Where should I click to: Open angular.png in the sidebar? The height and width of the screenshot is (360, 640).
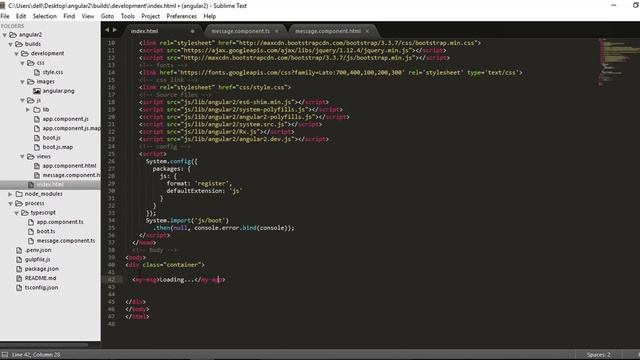58,91
